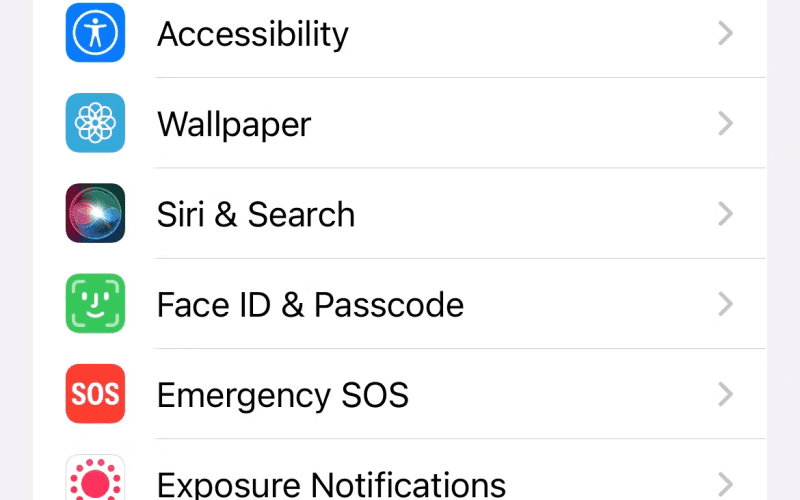Click the chevron beside Face ID & Passcode
This screenshot has width=800, height=500.
(x=726, y=304)
